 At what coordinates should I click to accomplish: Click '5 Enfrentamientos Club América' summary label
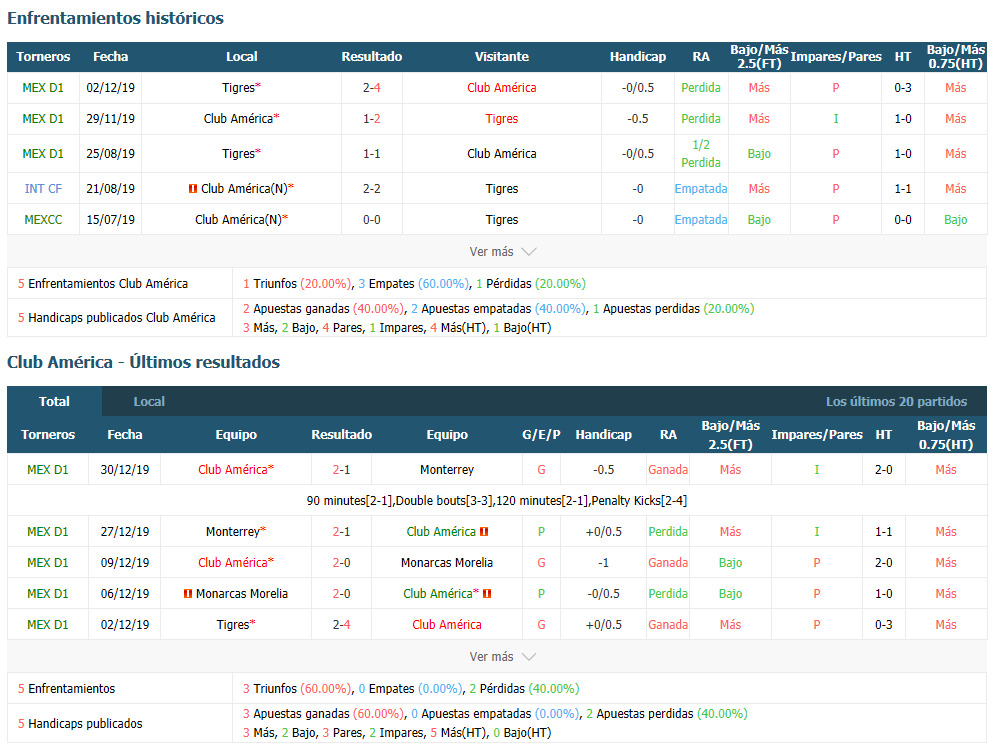tap(103, 283)
